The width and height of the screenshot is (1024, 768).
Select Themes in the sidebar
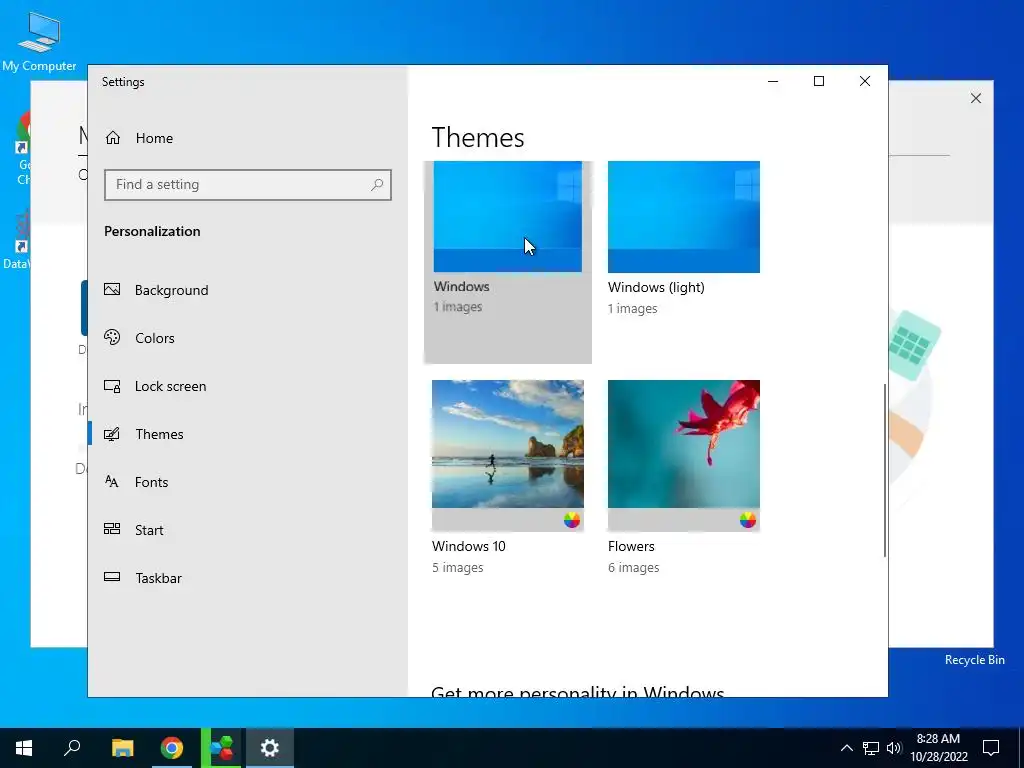click(x=159, y=434)
